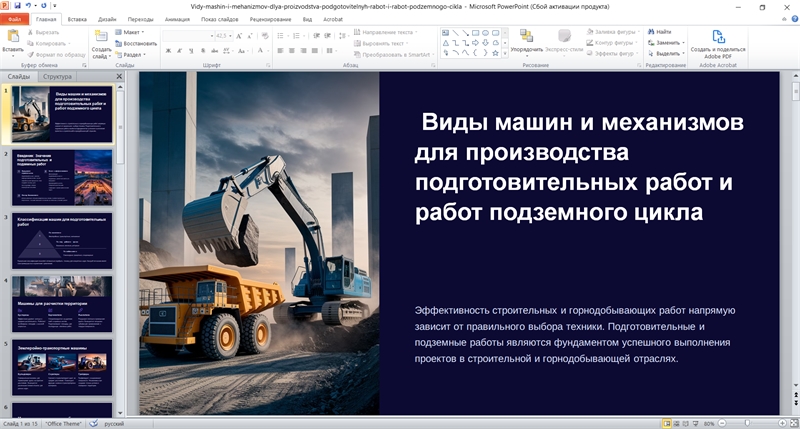Select the rectangle shape in the gallery
The image size is (800, 429).
tap(475, 33)
